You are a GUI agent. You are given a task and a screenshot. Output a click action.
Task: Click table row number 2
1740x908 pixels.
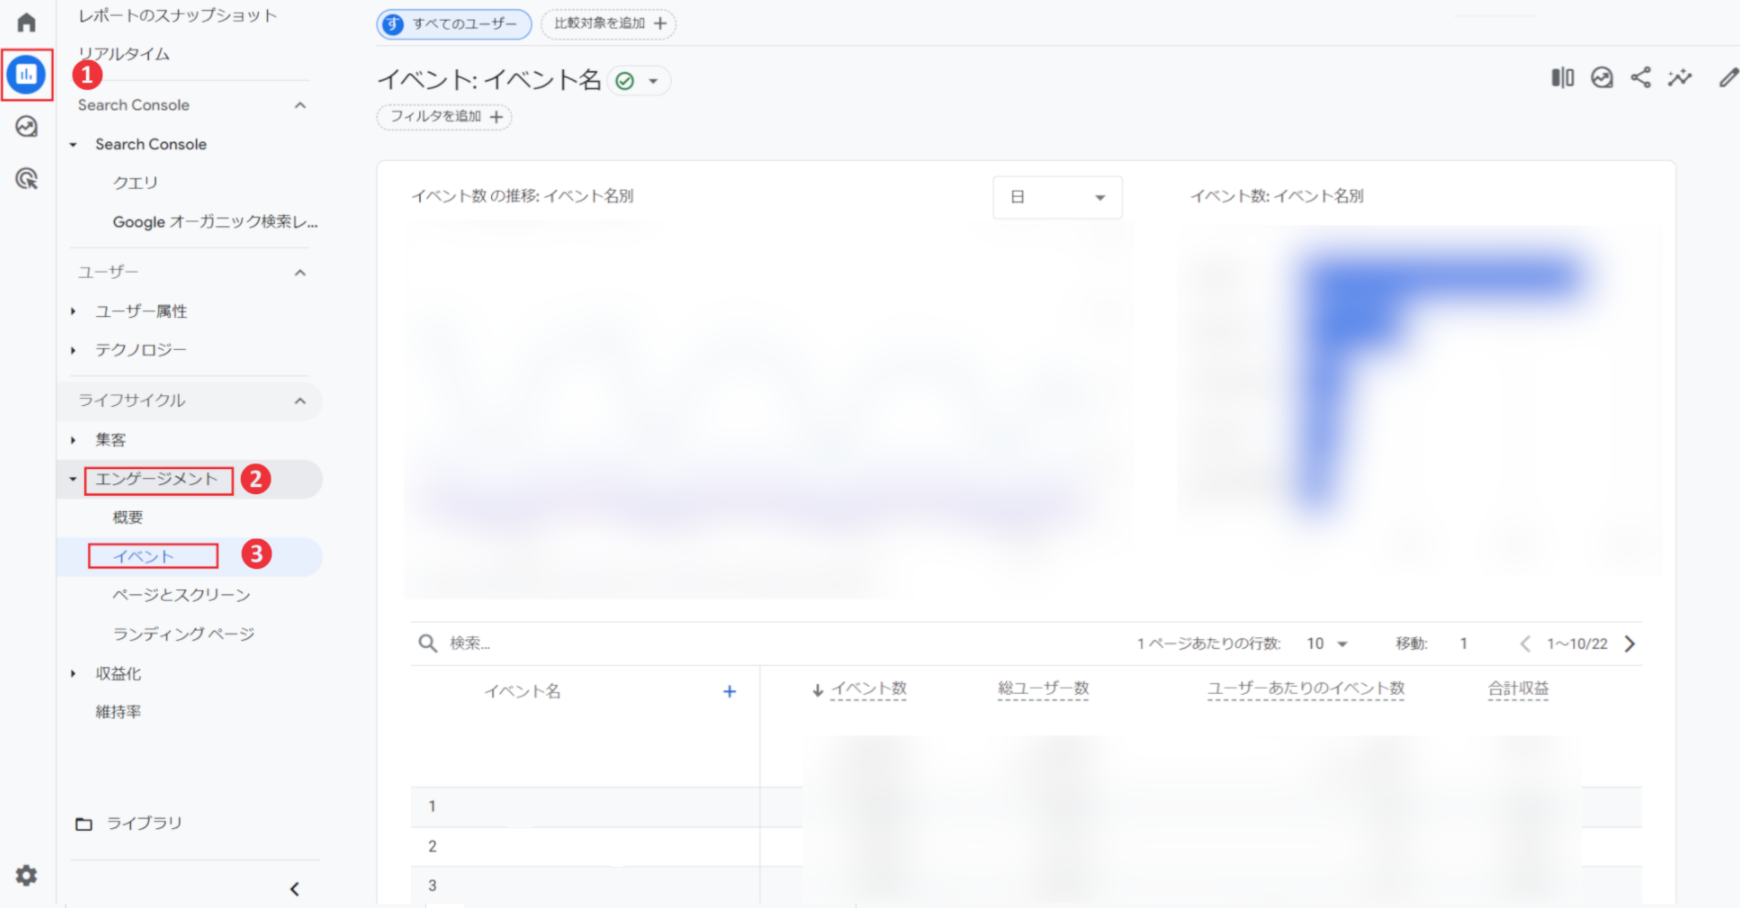(432, 846)
